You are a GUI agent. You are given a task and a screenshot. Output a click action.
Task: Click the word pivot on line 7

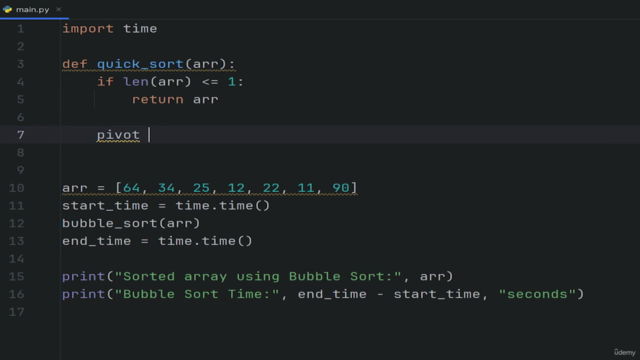118,135
